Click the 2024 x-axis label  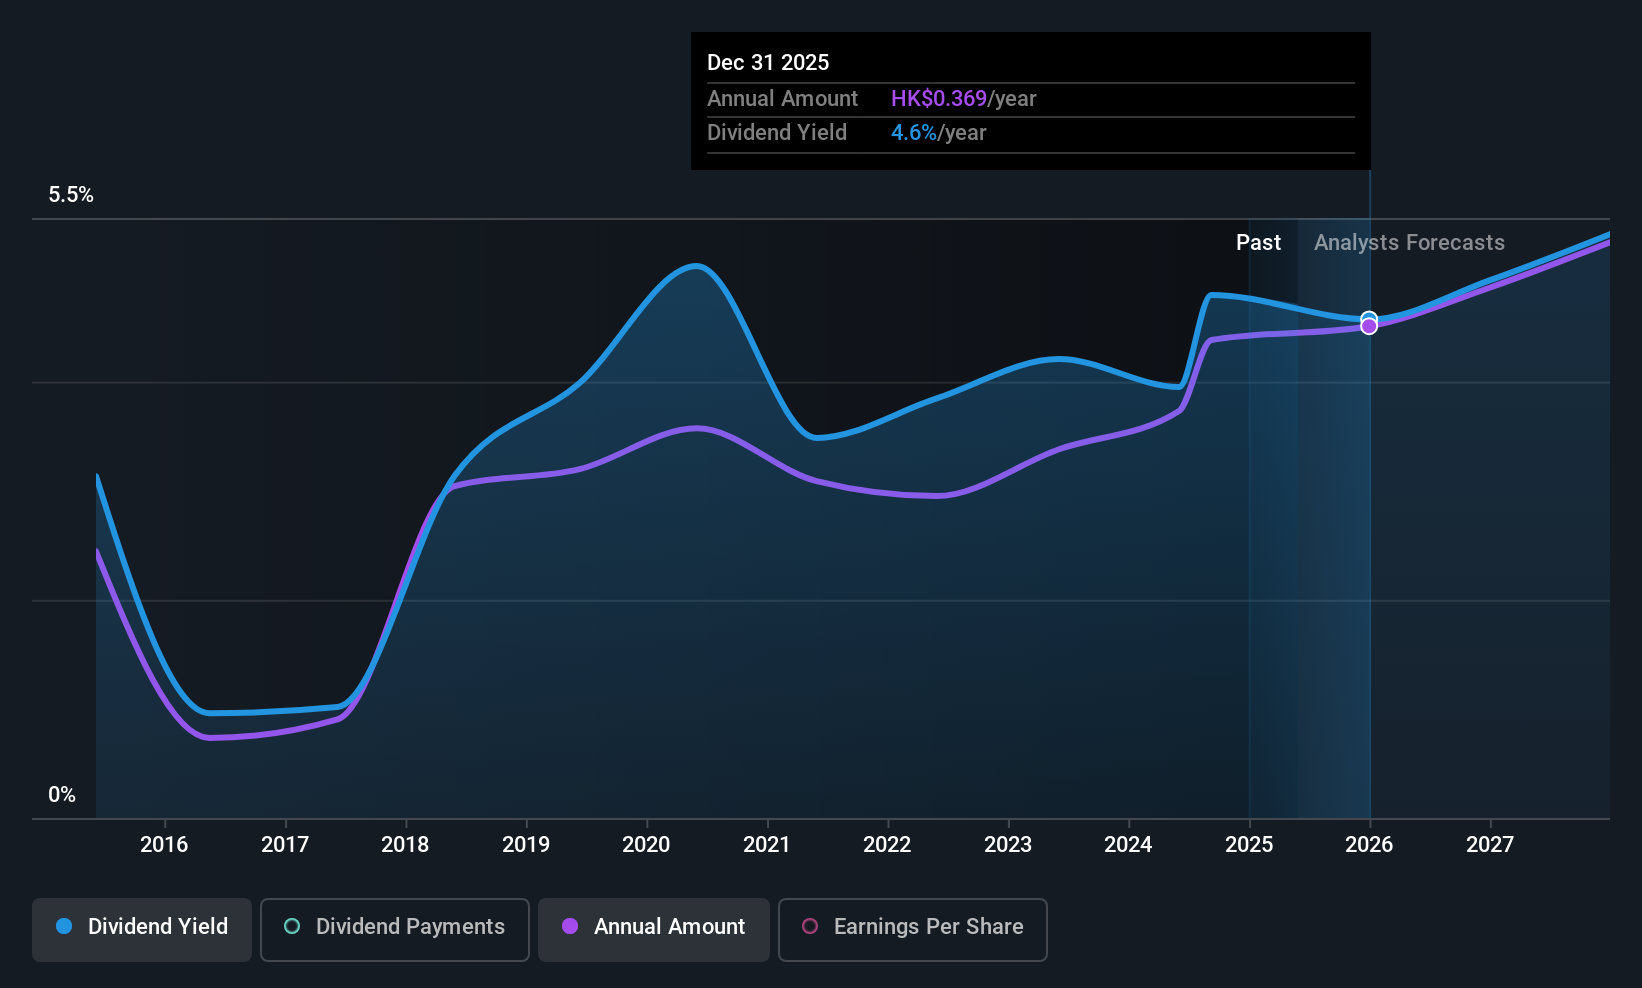1128,845
